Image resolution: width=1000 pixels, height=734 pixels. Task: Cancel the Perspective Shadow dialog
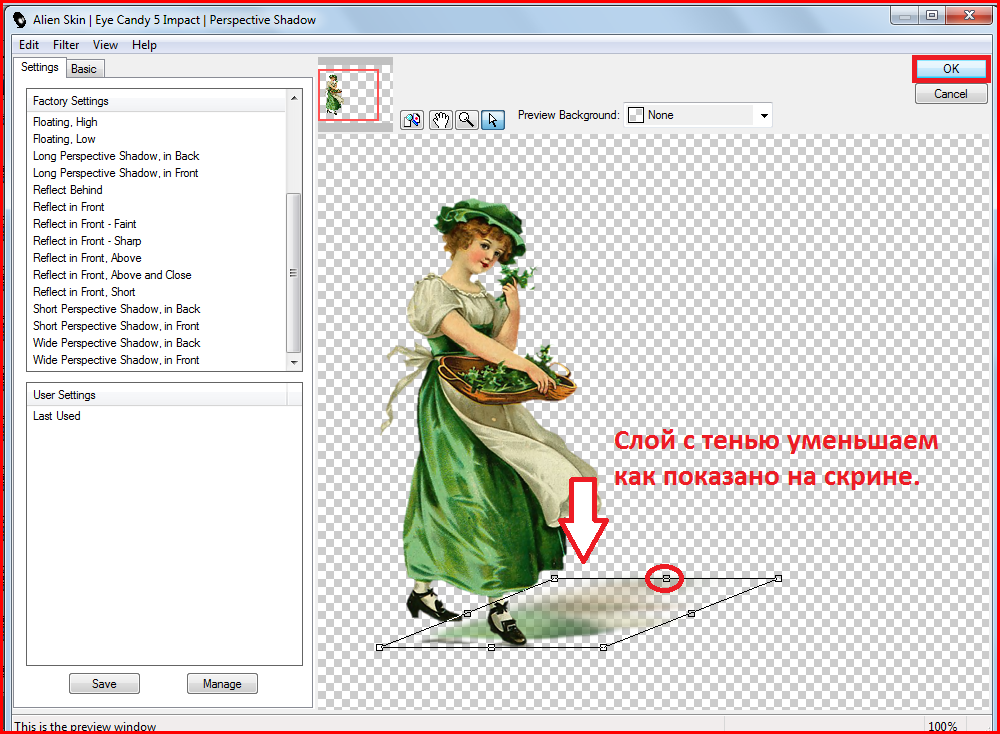[x=951, y=94]
